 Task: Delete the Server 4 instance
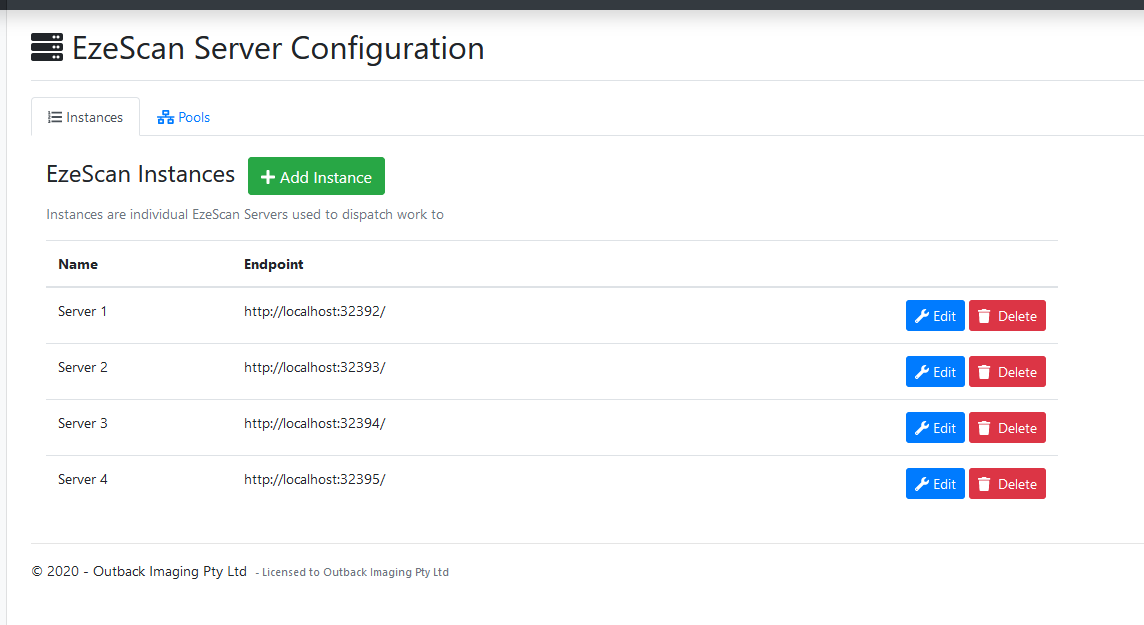click(1007, 484)
